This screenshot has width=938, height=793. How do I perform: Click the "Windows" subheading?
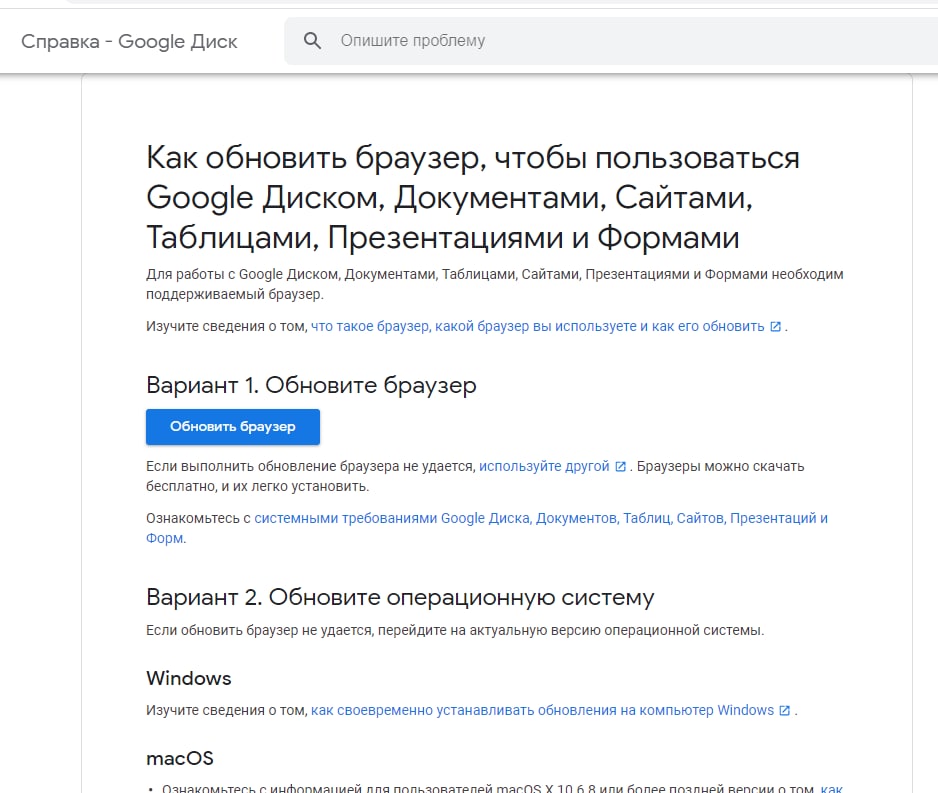188,678
